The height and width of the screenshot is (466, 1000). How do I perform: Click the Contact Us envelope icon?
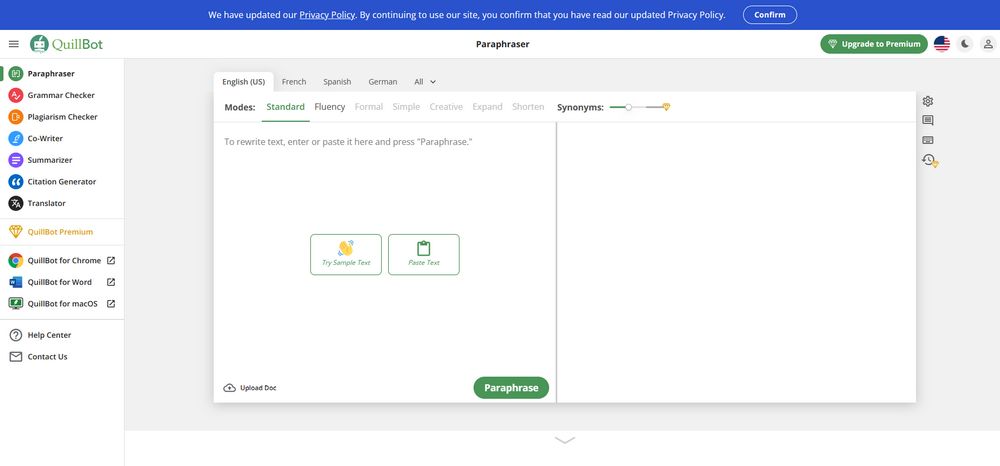click(16, 356)
